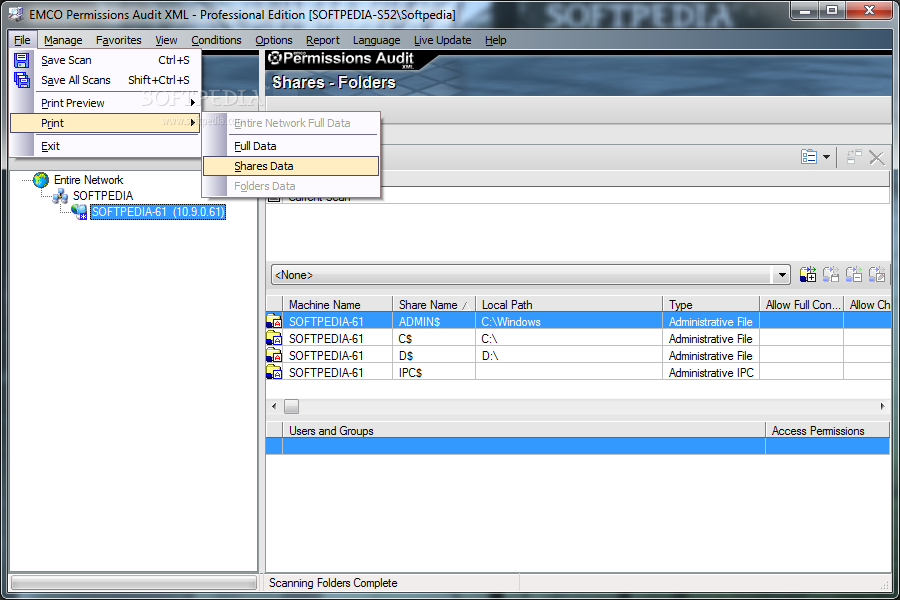The height and width of the screenshot is (600, 900).
Task: Click Access Permissions column header
Action: click(x=827, y=431)
